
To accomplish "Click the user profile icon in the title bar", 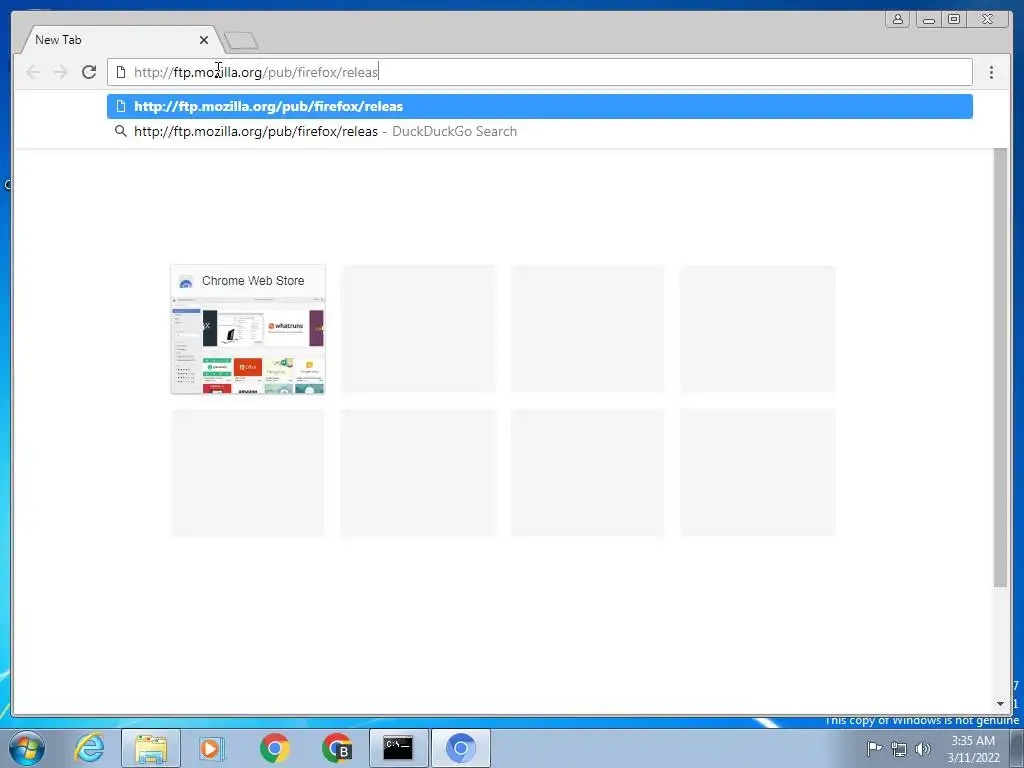I will click(x=898, y=19).
